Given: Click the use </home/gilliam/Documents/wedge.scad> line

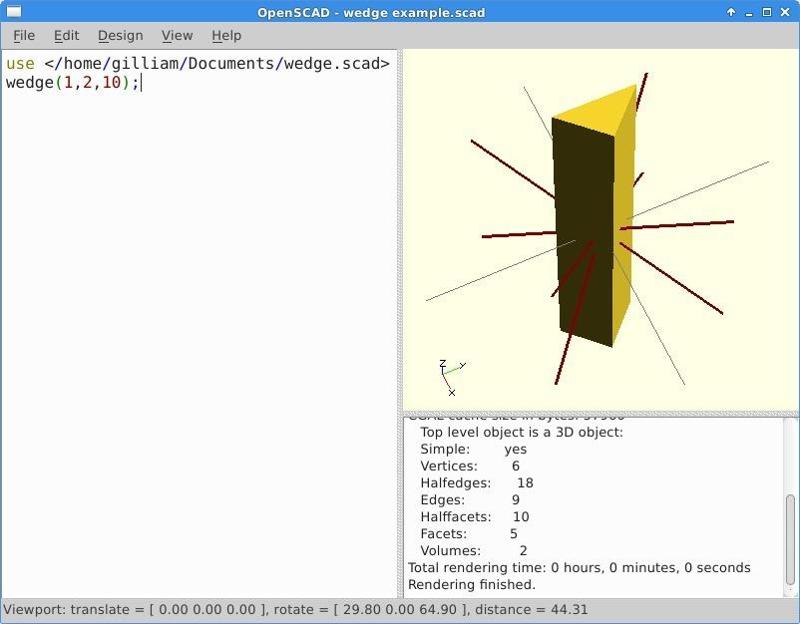Looking at the screenshot, I should [198, 63].
